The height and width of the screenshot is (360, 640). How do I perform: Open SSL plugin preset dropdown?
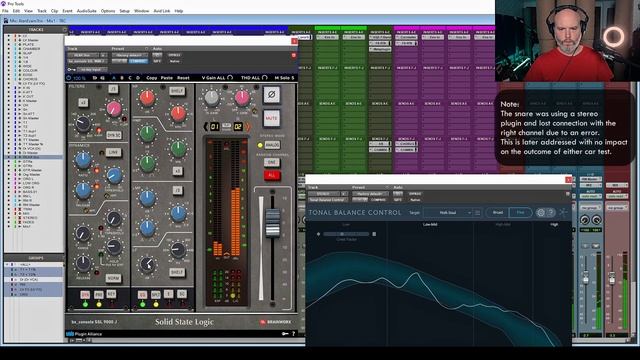tap(129, 55)
